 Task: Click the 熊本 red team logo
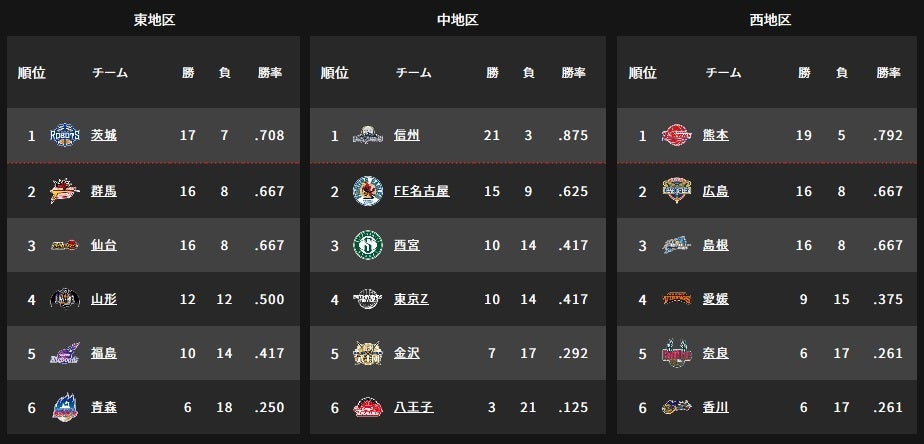pyautogui.click(x=676, y=135)
